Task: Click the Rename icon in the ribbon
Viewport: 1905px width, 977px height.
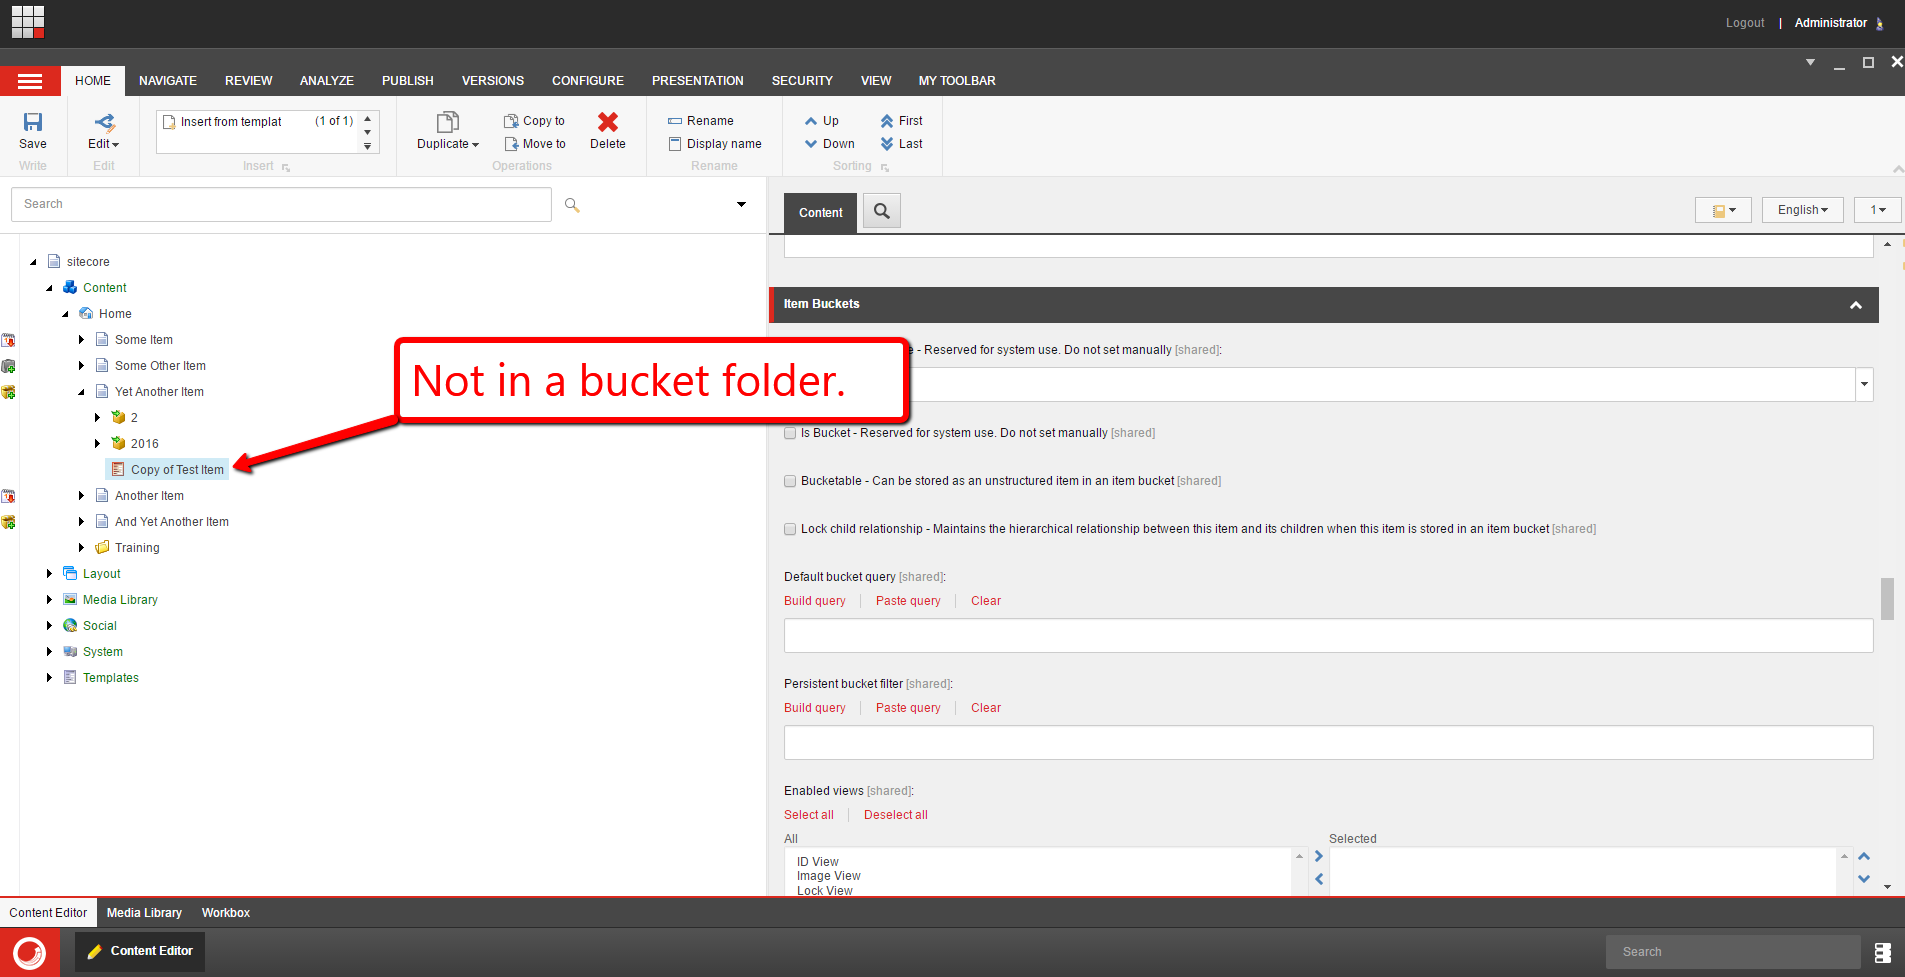Action: tap(675, 121)
